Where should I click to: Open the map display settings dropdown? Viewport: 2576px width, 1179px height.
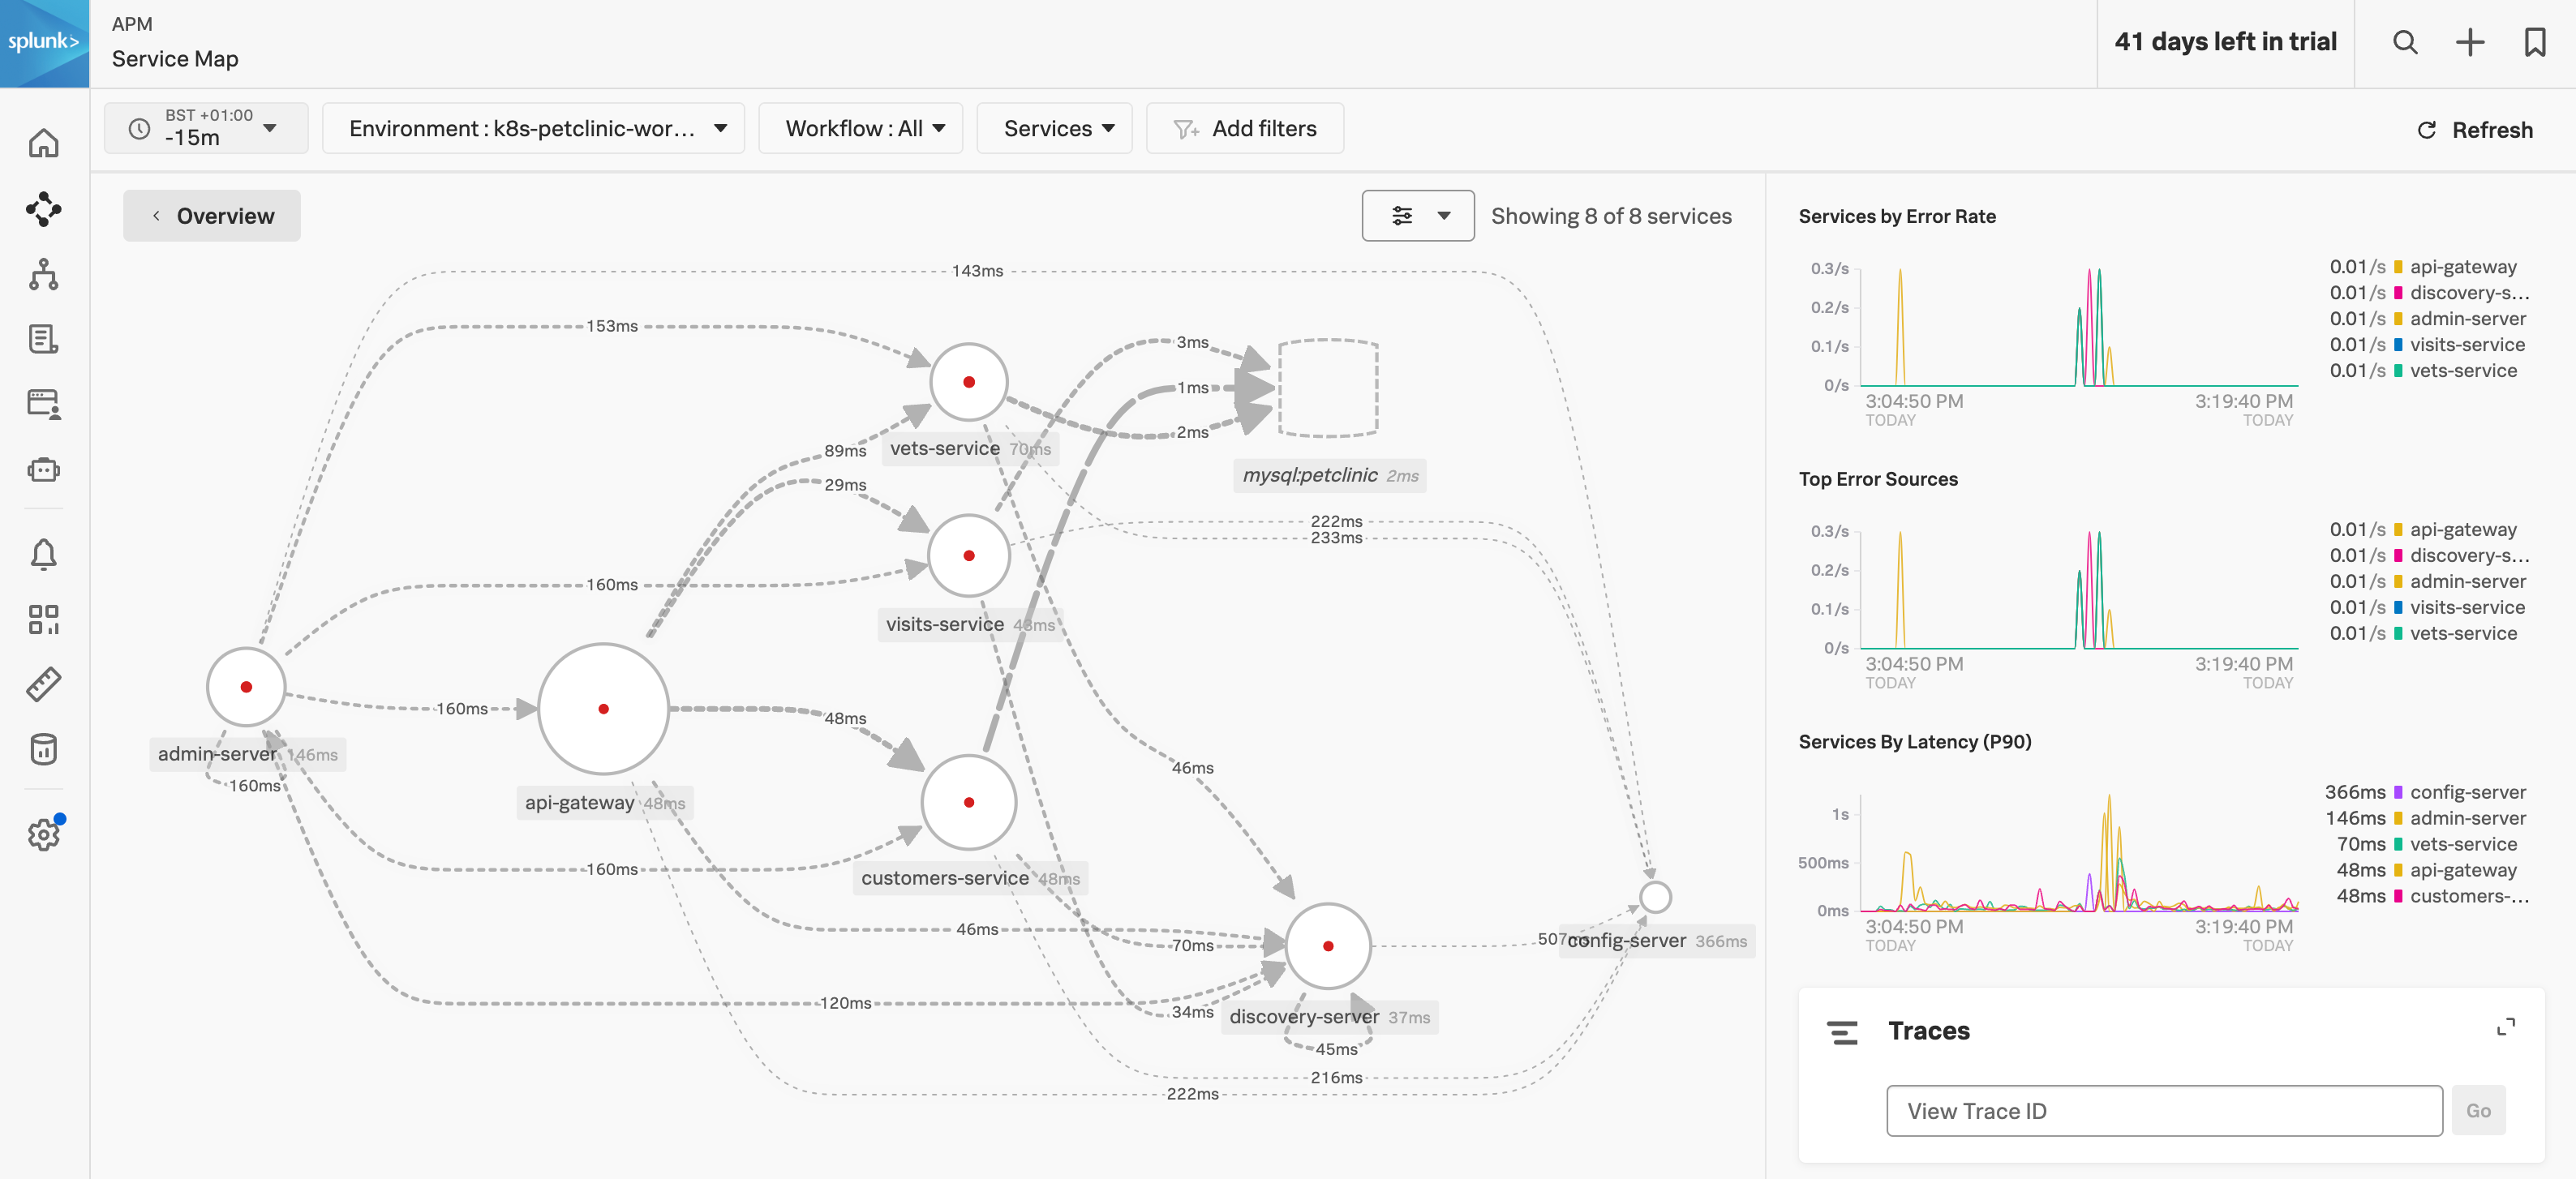click(x=1417, y=215)
